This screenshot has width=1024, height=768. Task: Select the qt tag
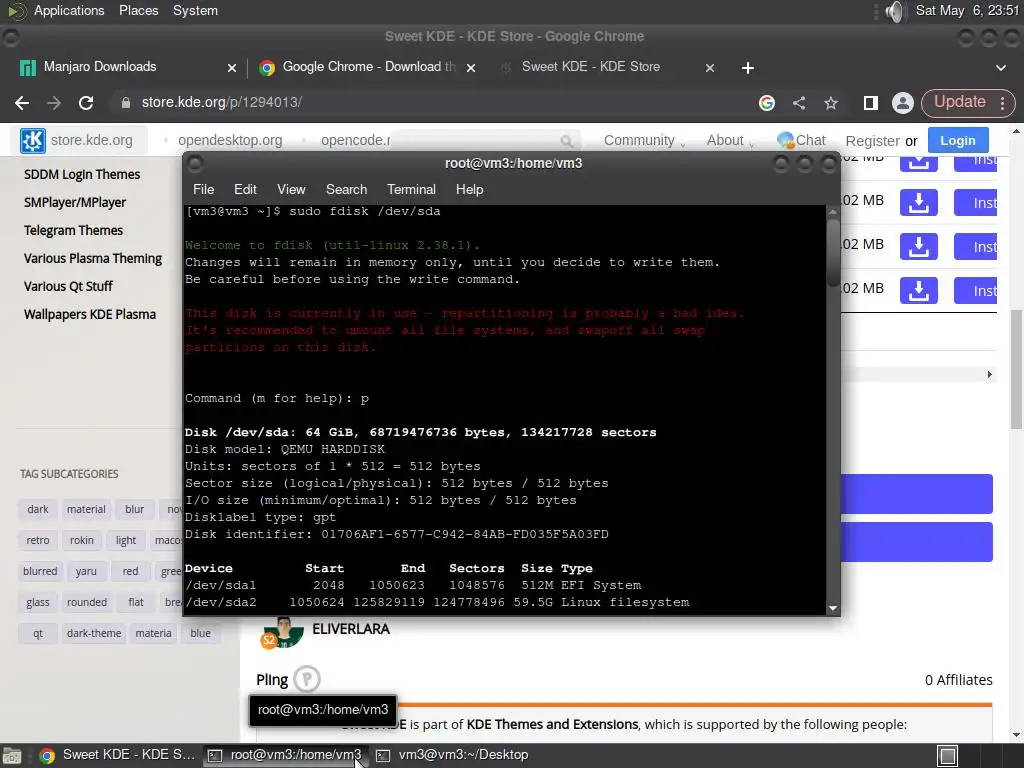38,633
